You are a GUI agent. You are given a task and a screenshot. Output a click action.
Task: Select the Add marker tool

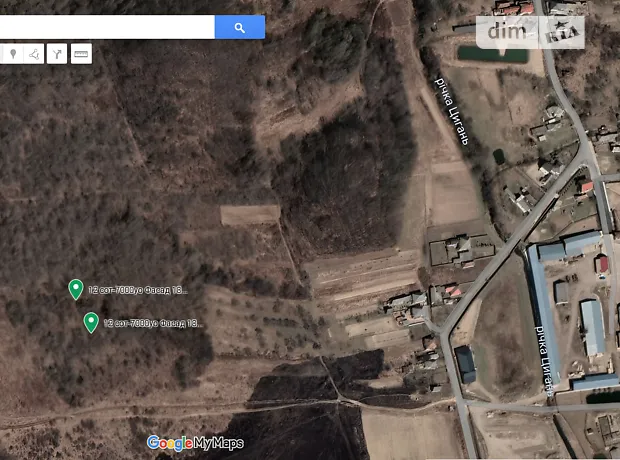(13, 54)
